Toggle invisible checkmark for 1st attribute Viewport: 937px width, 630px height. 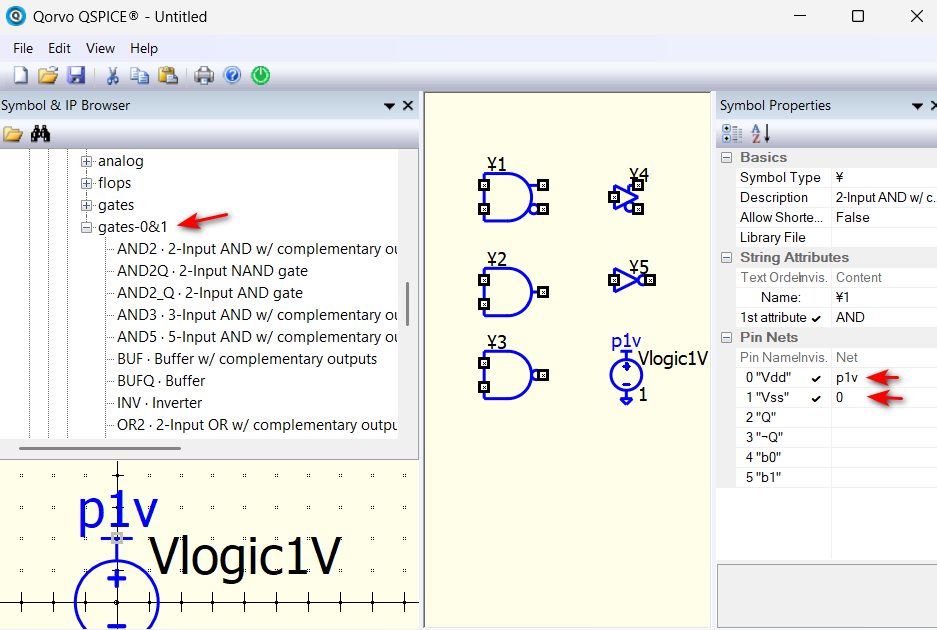pyautogui.click(x=817, y=318)
